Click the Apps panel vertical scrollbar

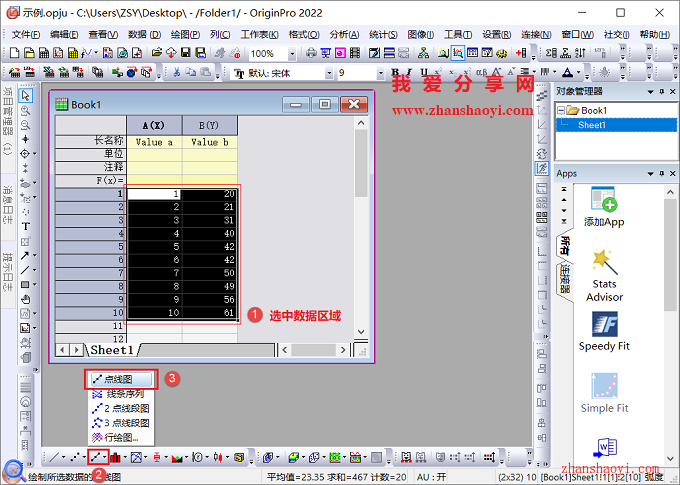(x=670, y=255)
